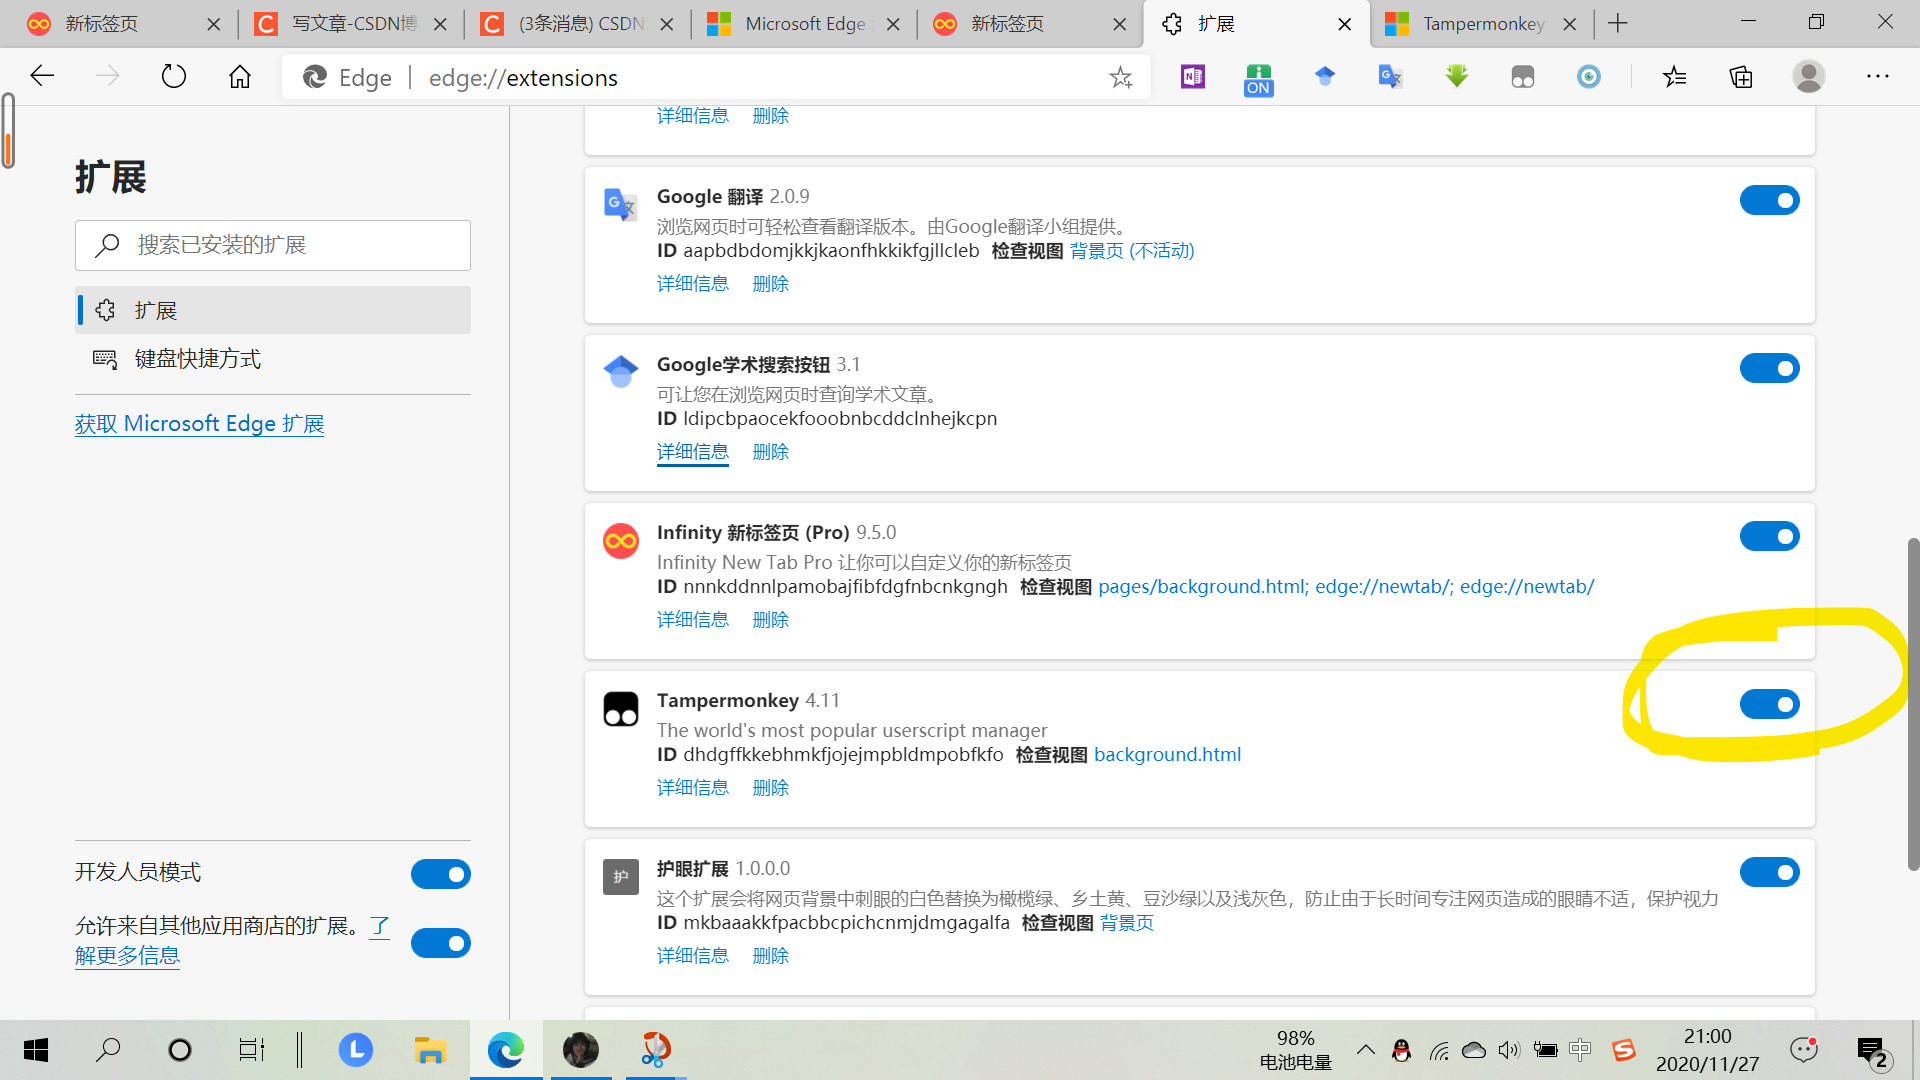The image size is (1920, 1080).
Task: Open the Settings and more menu
Action: (1878, 77)
